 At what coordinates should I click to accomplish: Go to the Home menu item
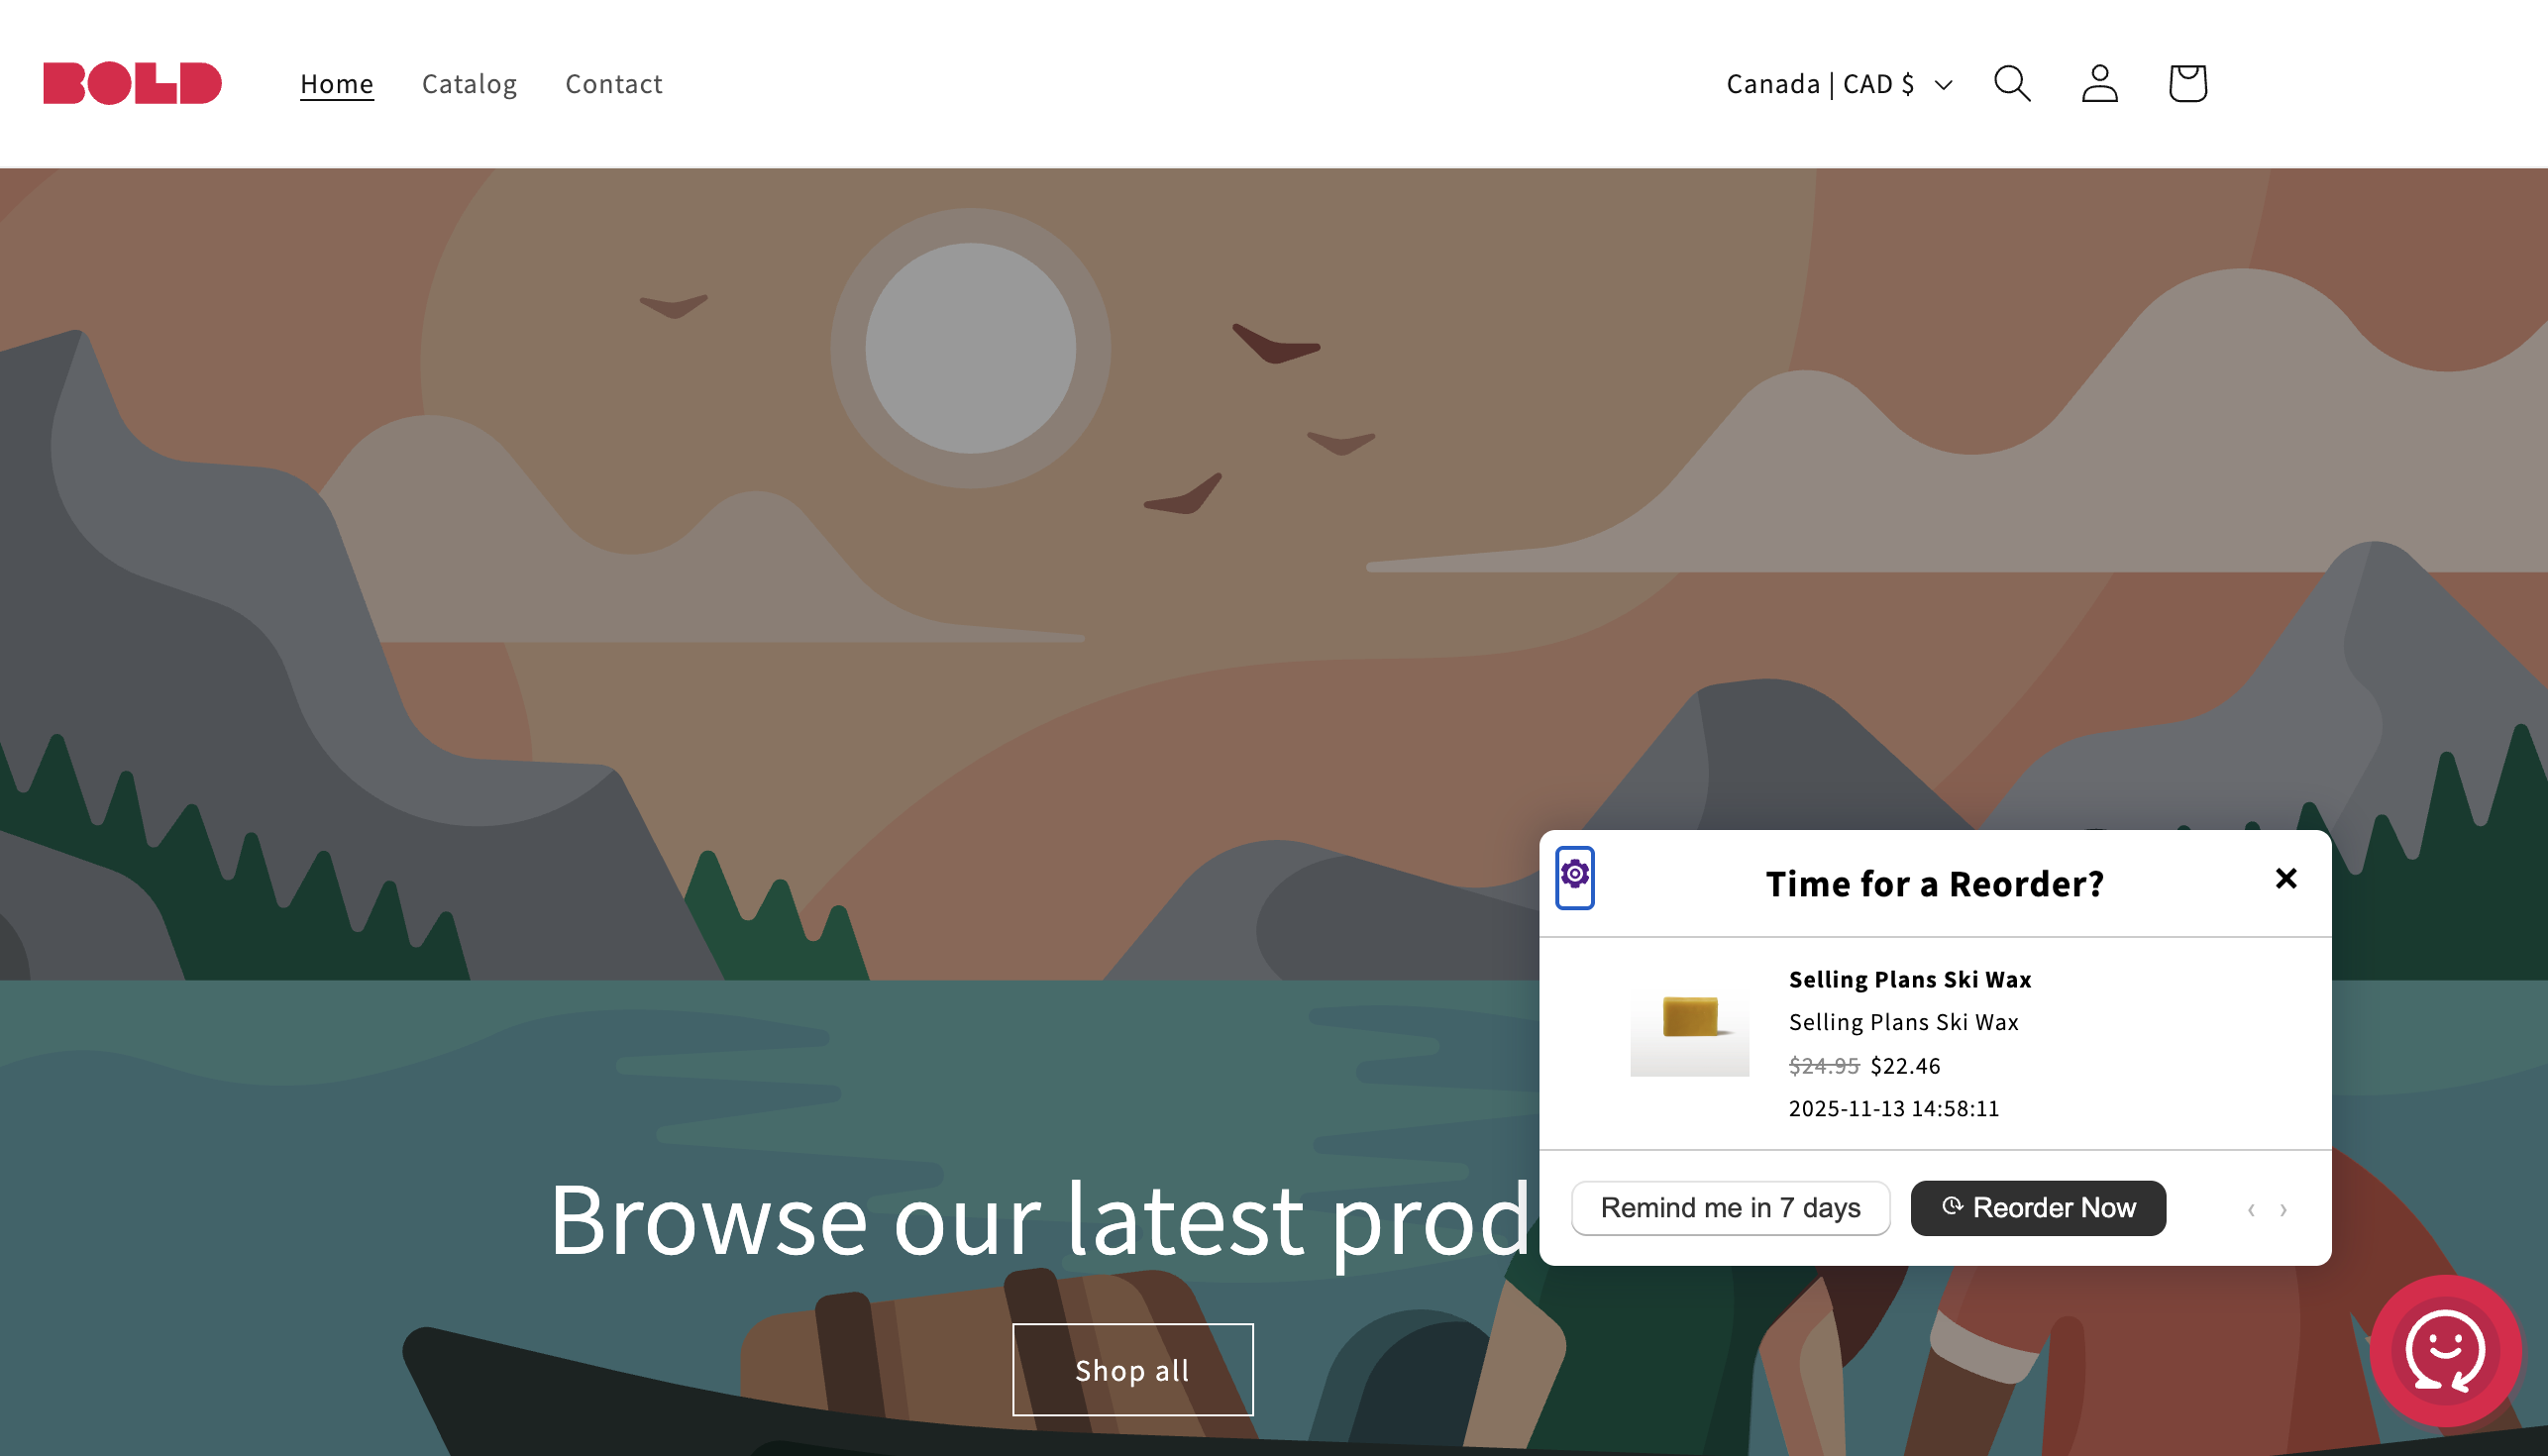click(x=337, y=84)
